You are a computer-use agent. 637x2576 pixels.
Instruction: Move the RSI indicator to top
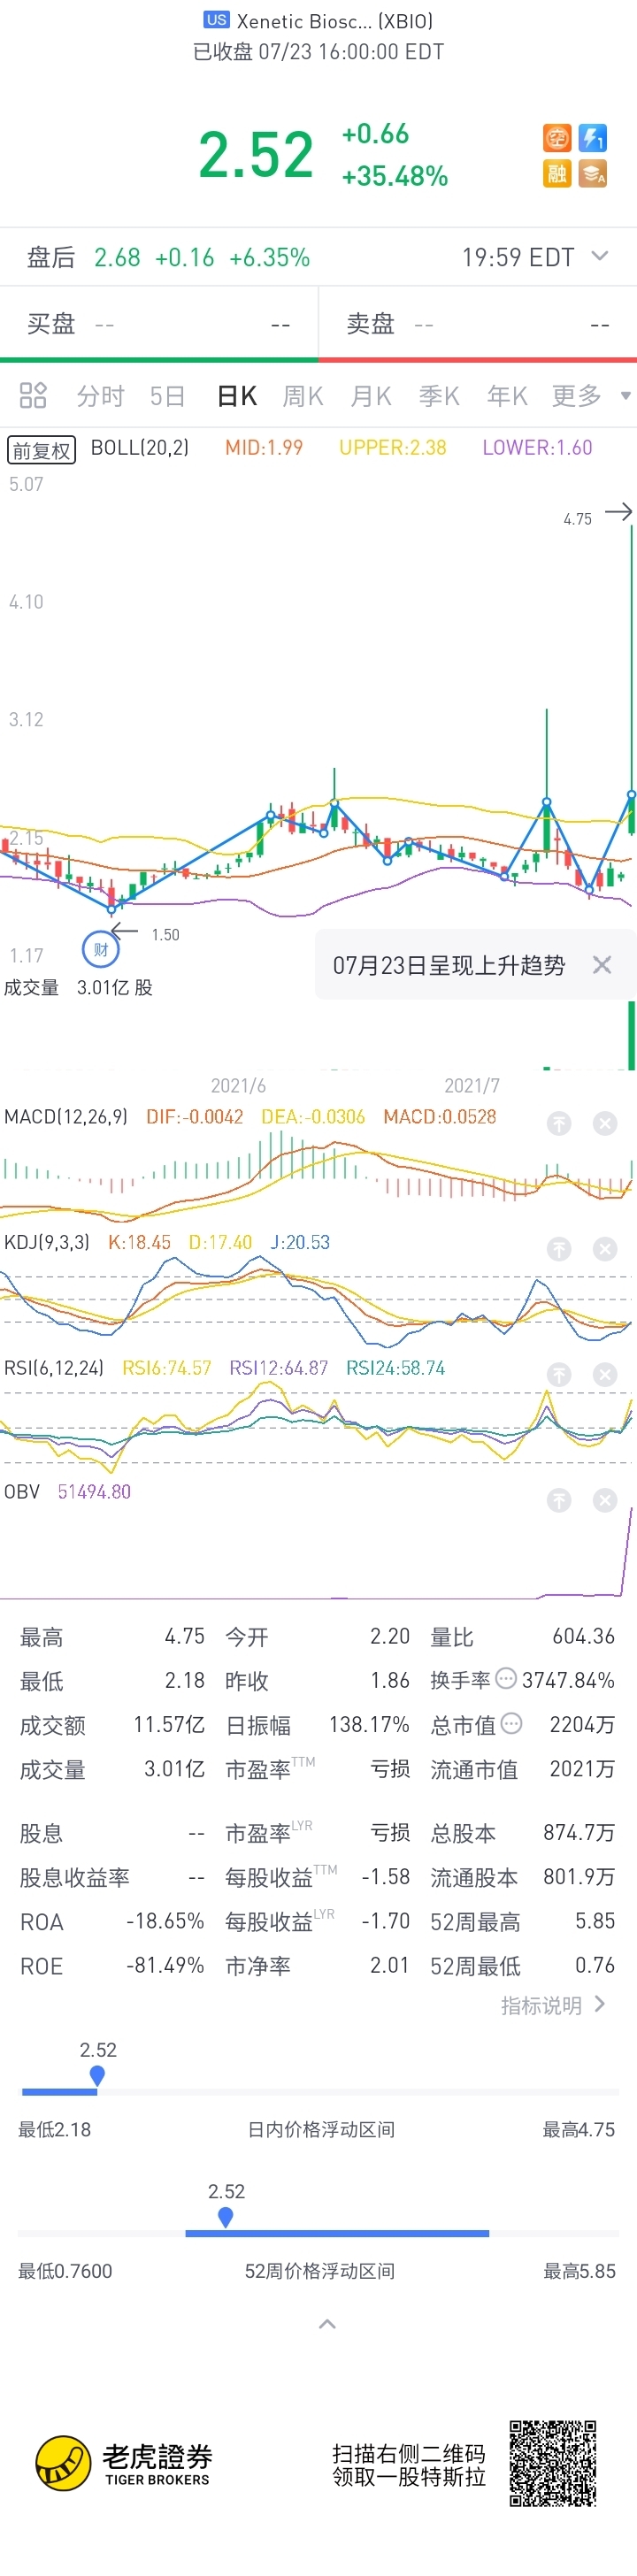(x=559, y=1375)
